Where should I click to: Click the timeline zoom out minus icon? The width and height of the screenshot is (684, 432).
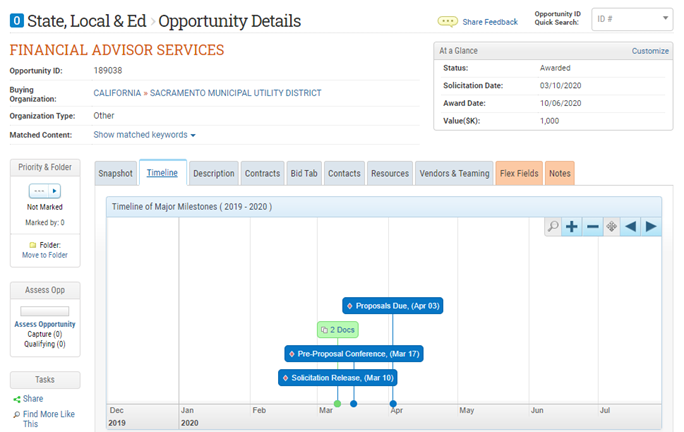[x=592, y=226]
